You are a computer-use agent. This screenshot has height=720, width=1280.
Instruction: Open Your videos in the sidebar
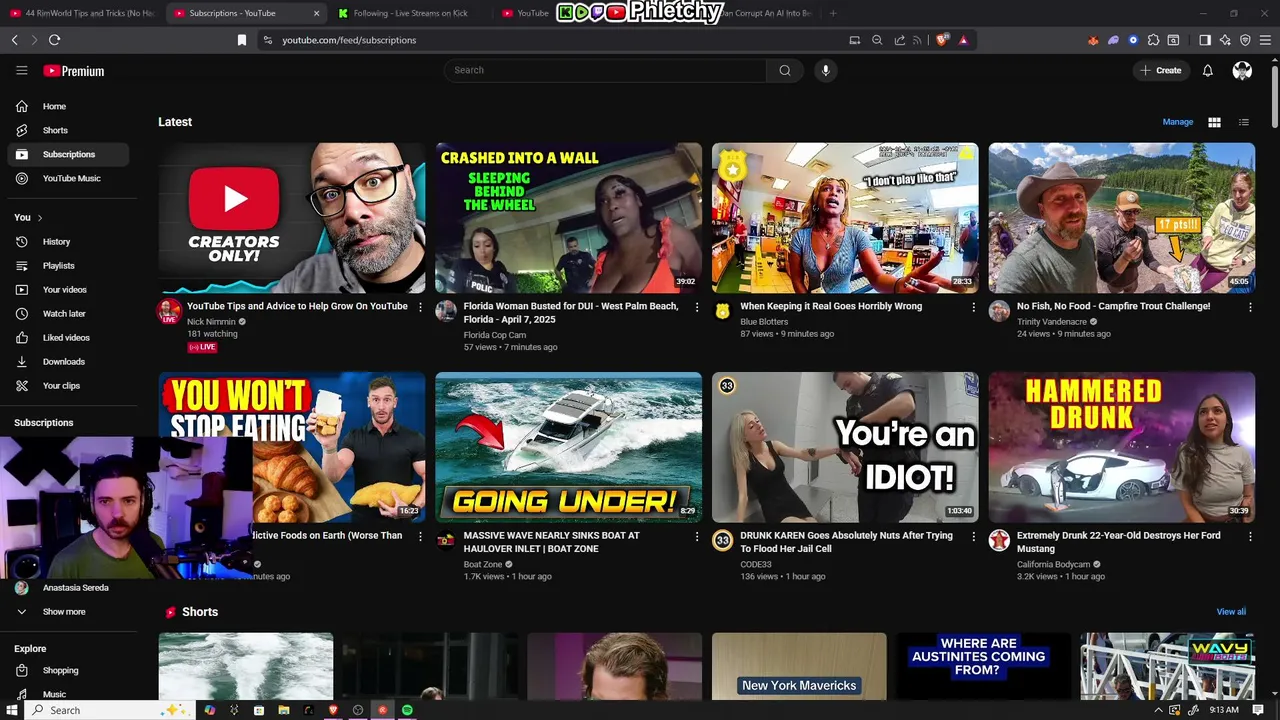(x=68, y=289)
